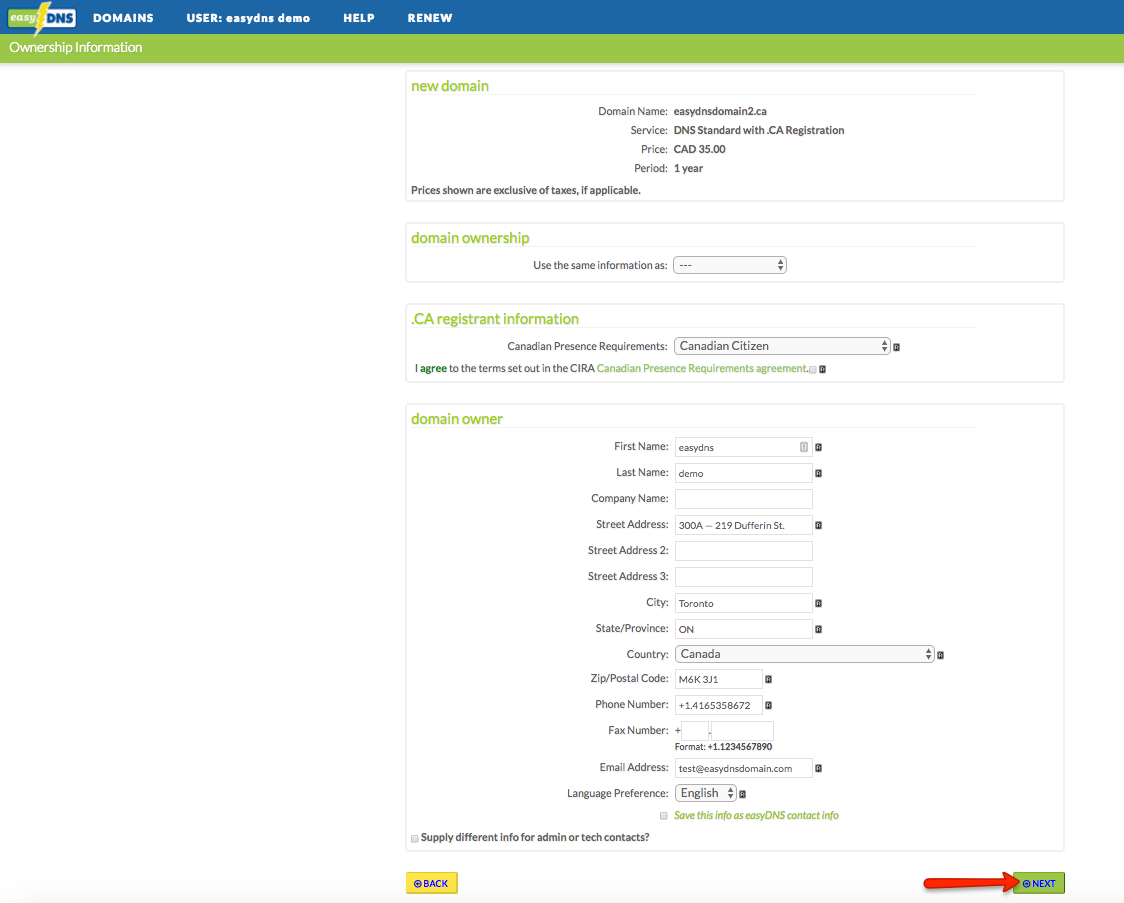This screenshot has height=903, width=1124.
Task: Click the Fax number field
Action: pos(743,731)
